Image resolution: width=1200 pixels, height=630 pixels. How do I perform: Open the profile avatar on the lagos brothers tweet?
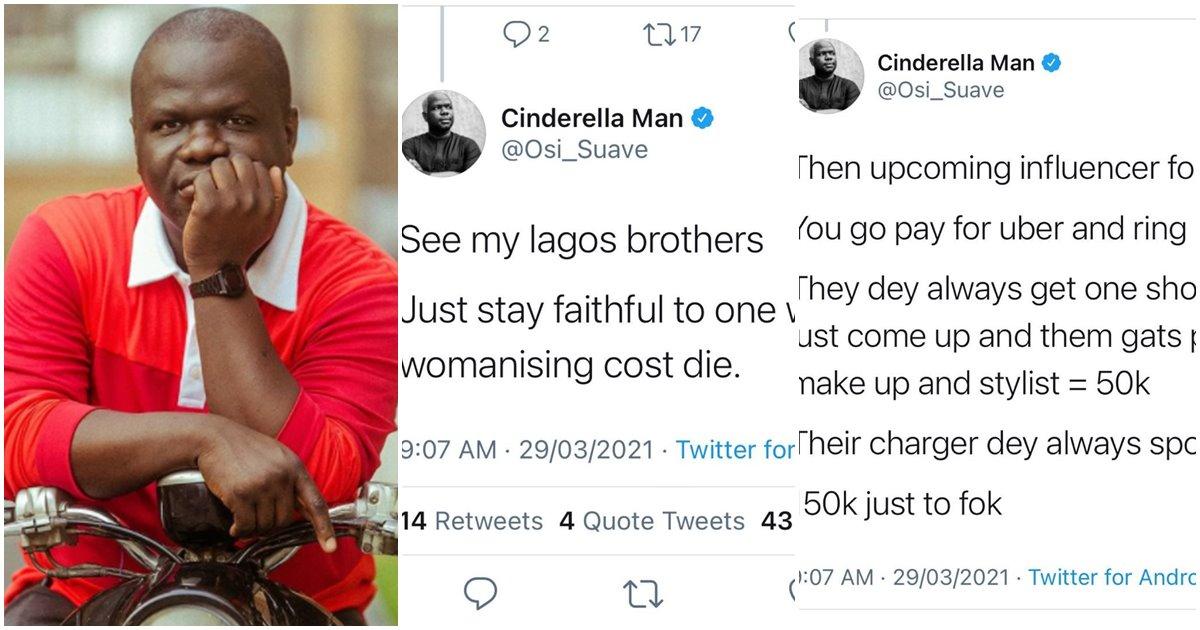443,133
